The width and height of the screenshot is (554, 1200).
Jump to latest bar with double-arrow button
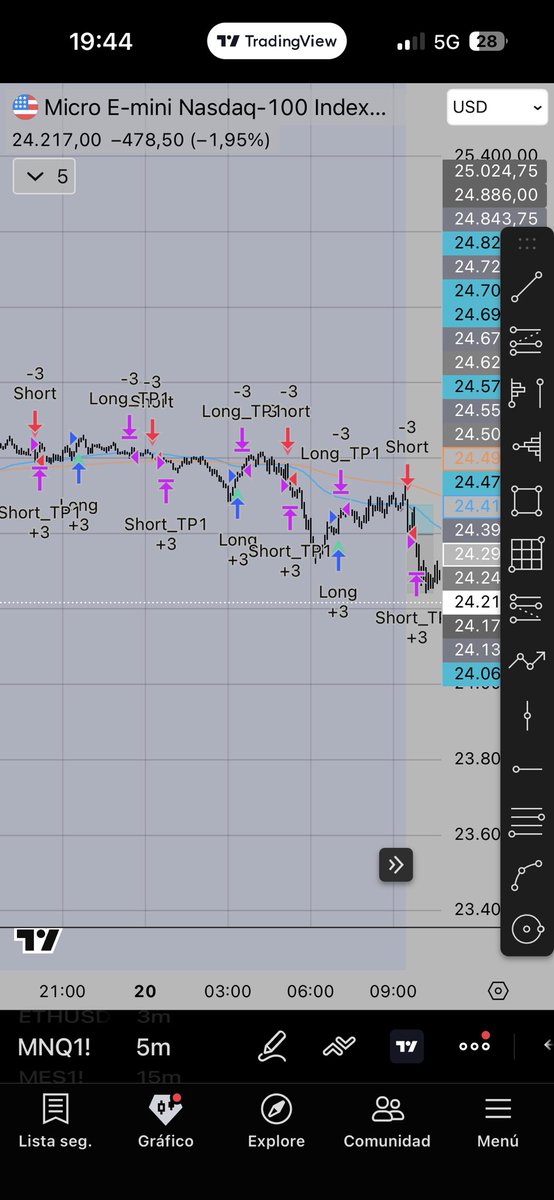pyautogui.click(x=396, y=865)
